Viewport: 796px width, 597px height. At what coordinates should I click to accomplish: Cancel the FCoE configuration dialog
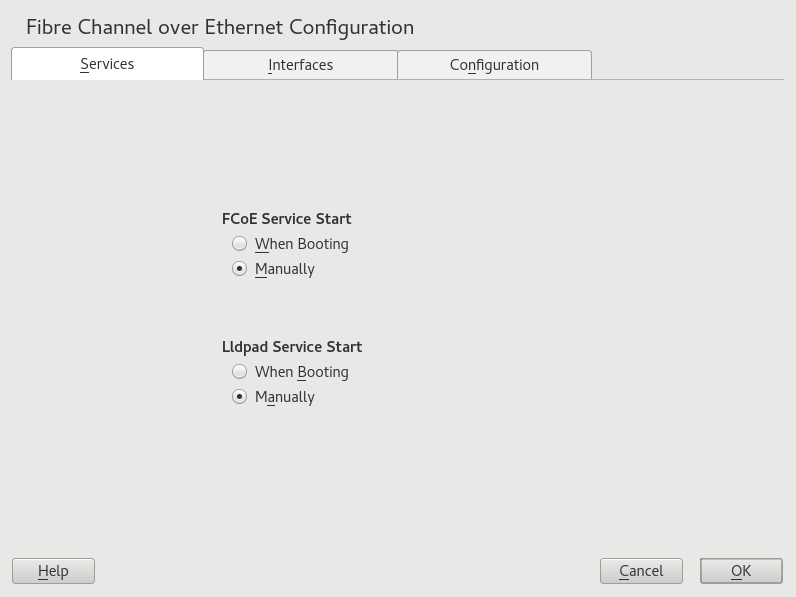point(641,571)
